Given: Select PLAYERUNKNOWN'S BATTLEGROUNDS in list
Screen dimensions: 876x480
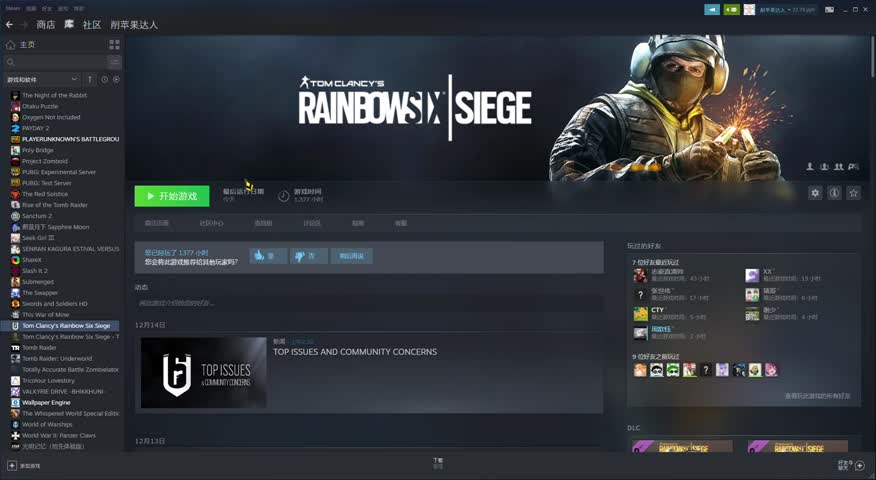Looking at the screenshot, I should point(70,139).
